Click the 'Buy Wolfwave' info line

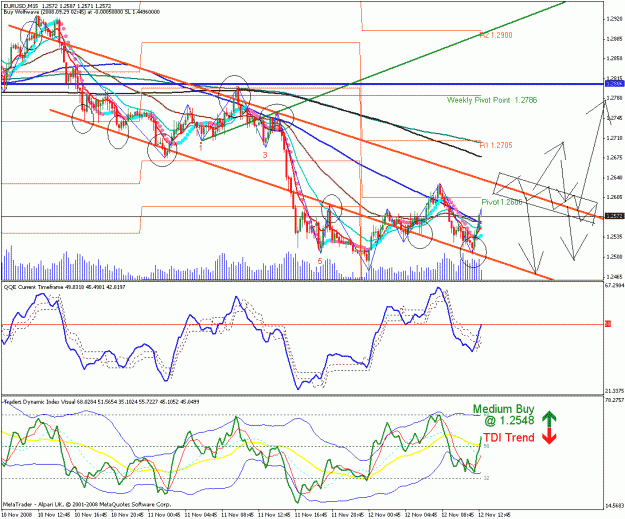coord(81,12)
